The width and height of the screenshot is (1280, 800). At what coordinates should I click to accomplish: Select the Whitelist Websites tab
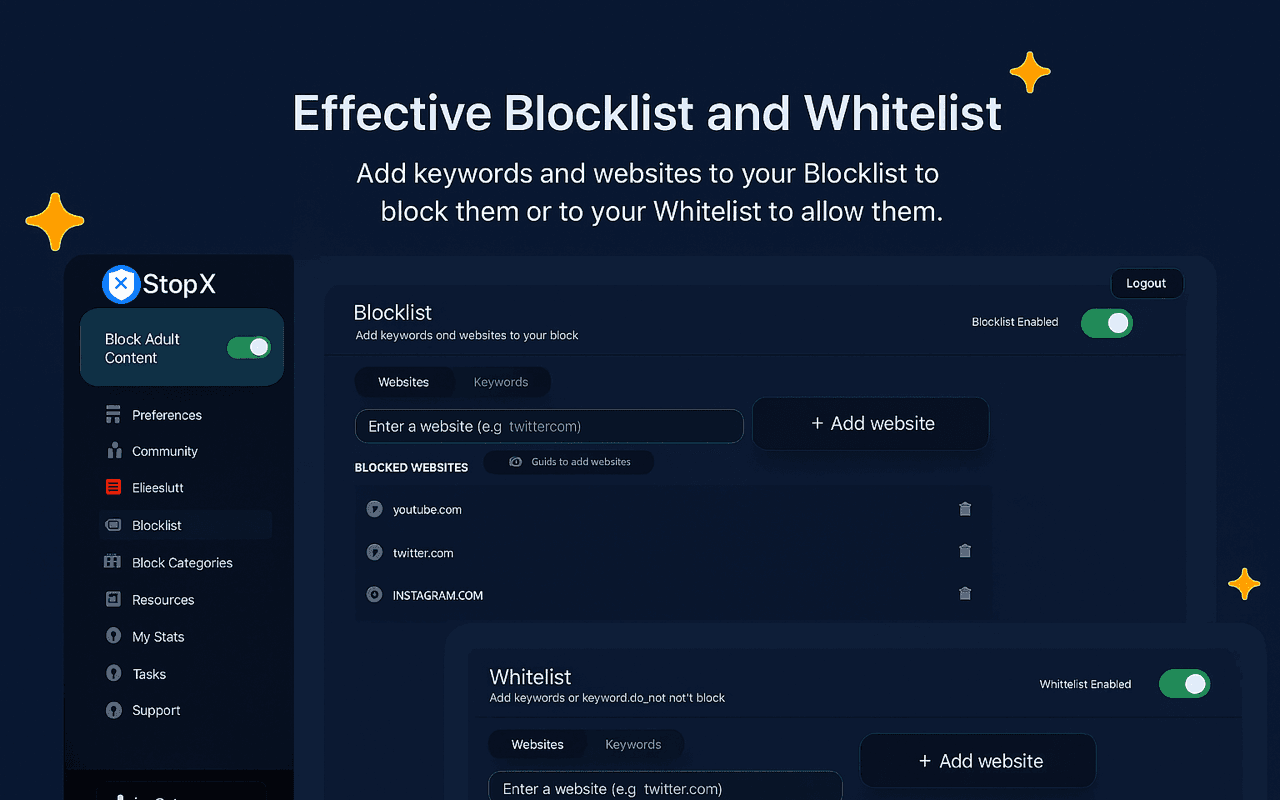(537, 744)
